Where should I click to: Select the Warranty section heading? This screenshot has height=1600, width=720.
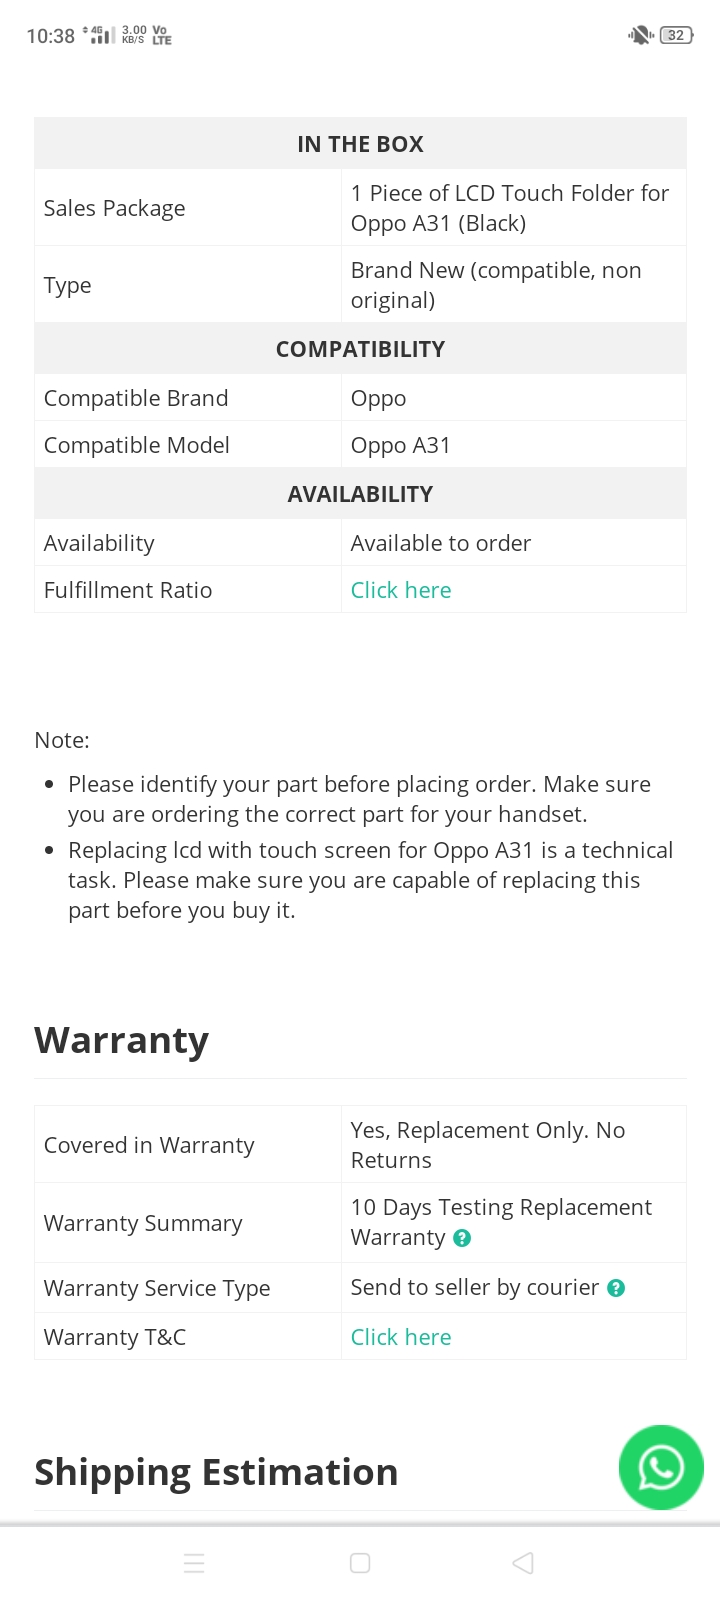click(x=122, y=1040)
